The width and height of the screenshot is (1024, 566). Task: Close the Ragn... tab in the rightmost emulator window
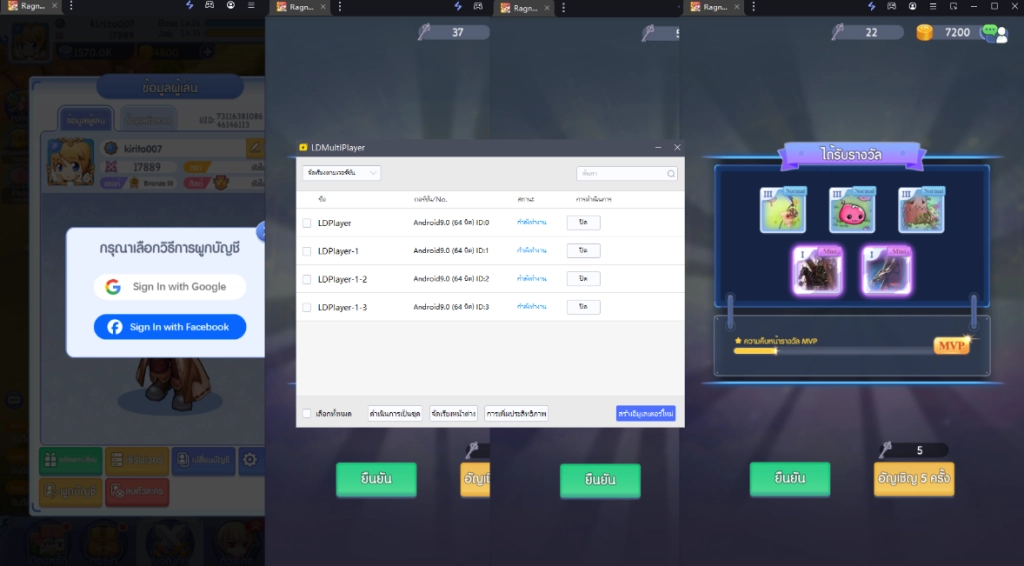coord(737,7)
